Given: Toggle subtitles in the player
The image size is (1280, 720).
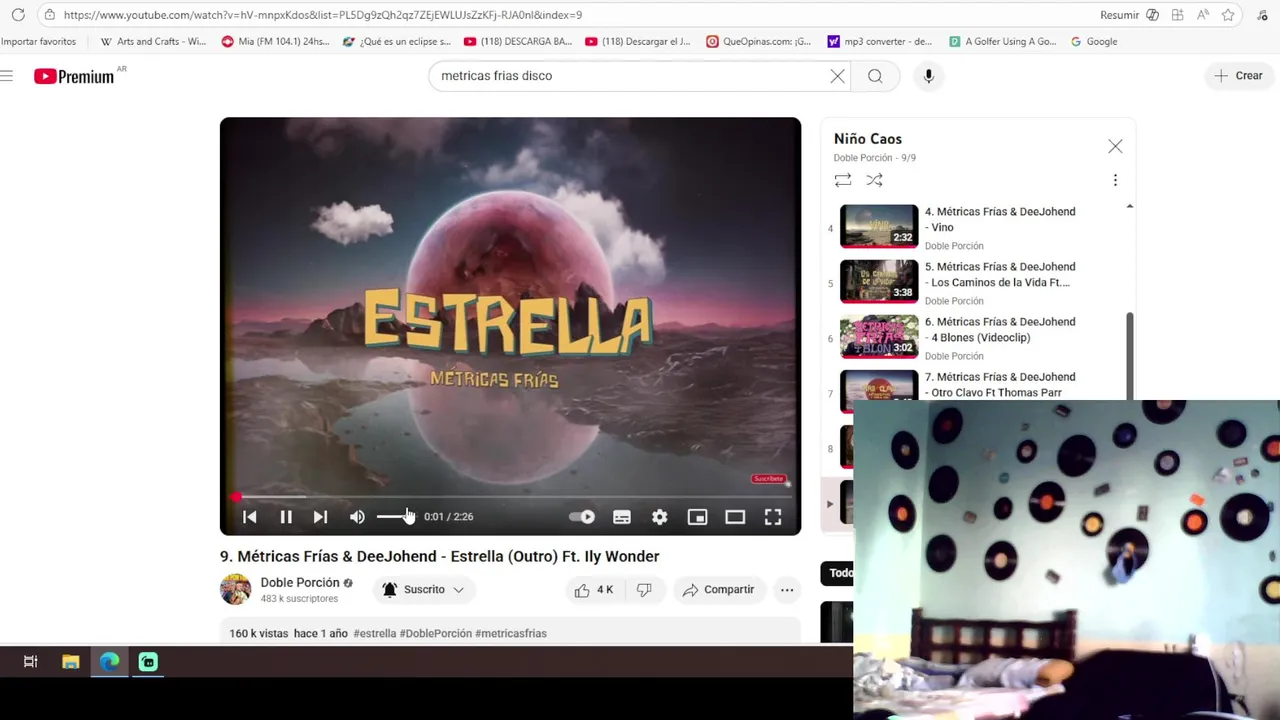Looking at the screenshot, I should pos(622,517).
